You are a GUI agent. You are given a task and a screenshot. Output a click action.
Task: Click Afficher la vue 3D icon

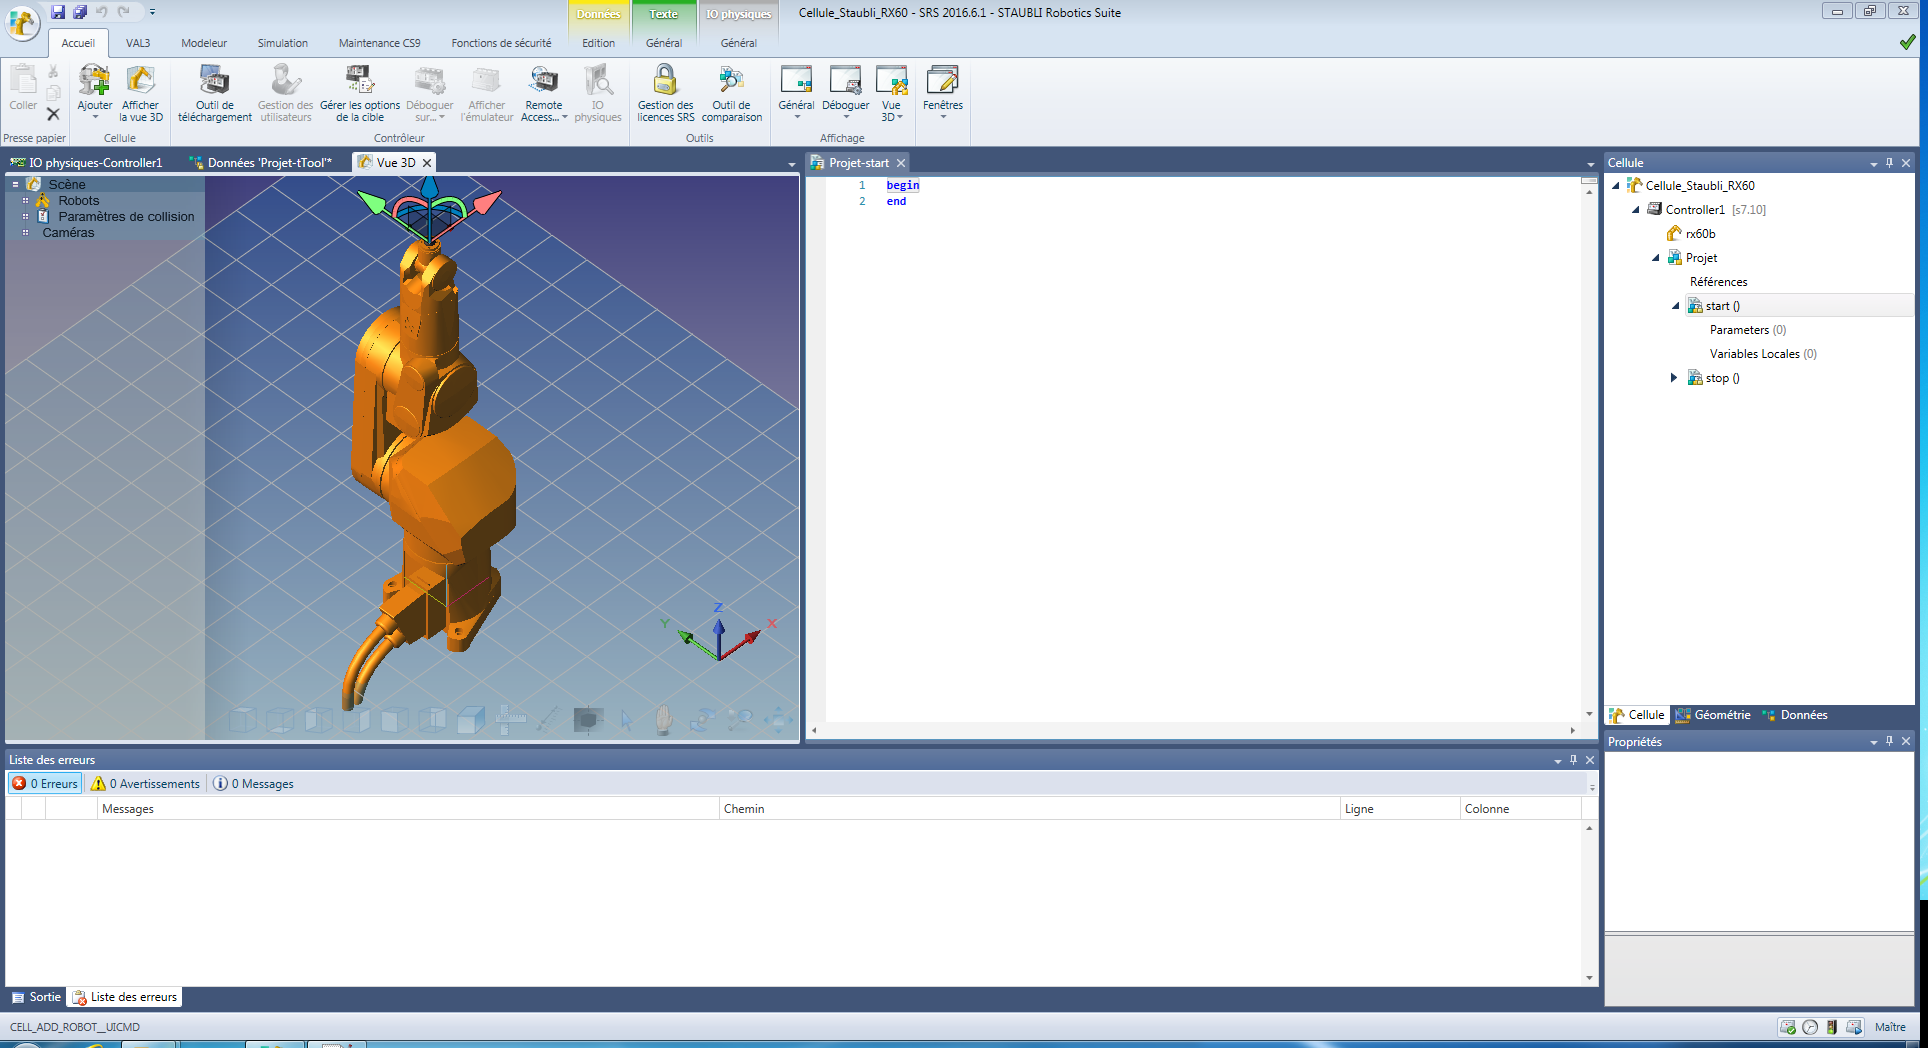140,81
